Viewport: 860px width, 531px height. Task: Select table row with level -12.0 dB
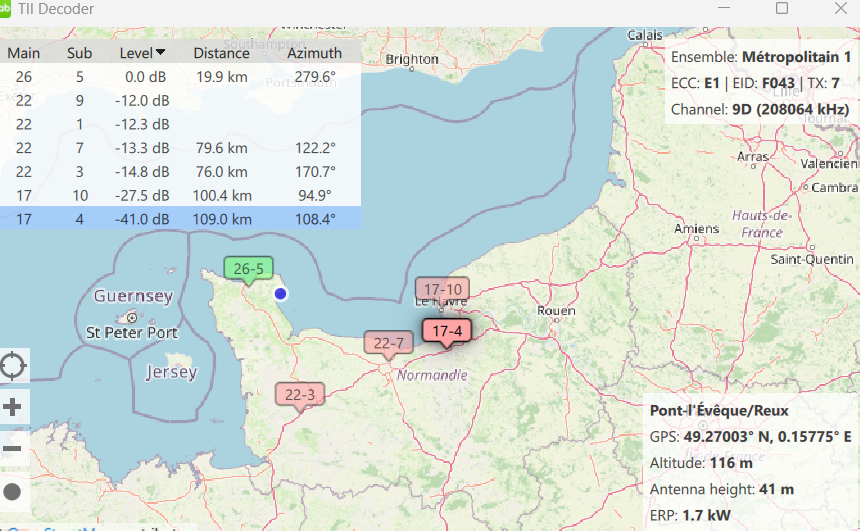[x=180, y=100]
